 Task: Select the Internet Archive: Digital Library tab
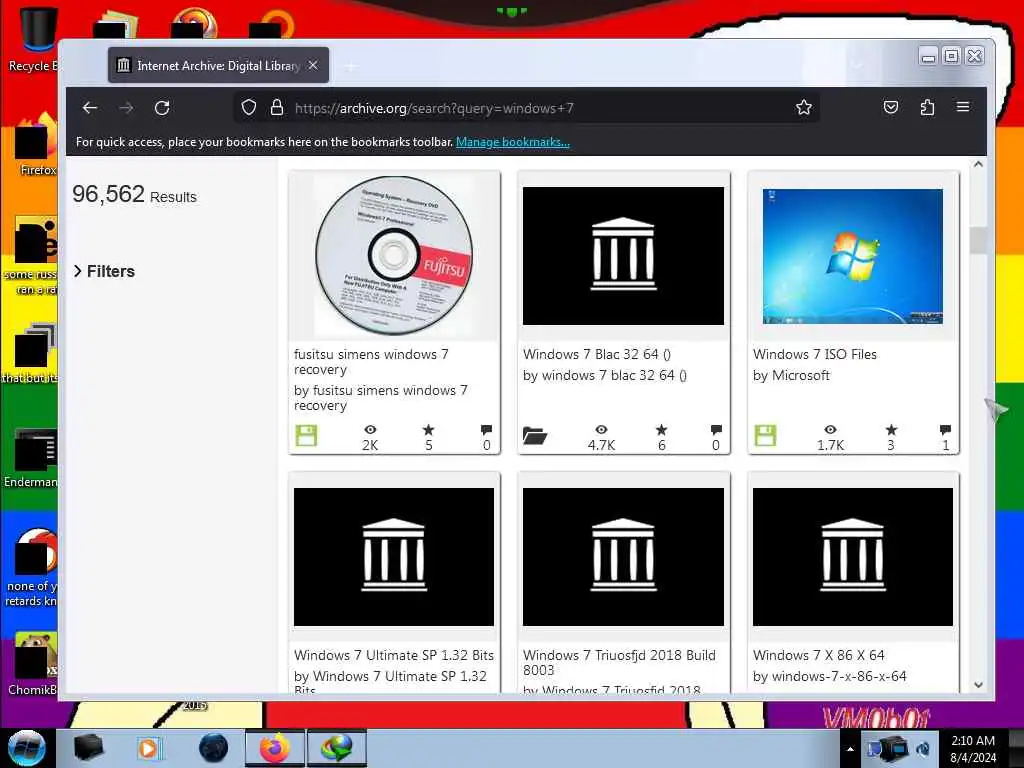218,65
